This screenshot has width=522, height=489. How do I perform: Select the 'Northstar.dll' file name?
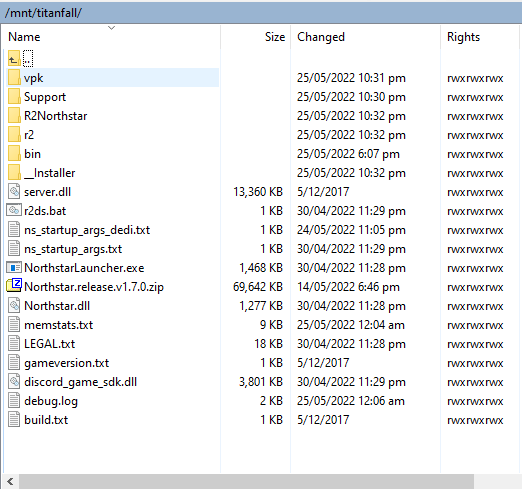pos(57,306)
